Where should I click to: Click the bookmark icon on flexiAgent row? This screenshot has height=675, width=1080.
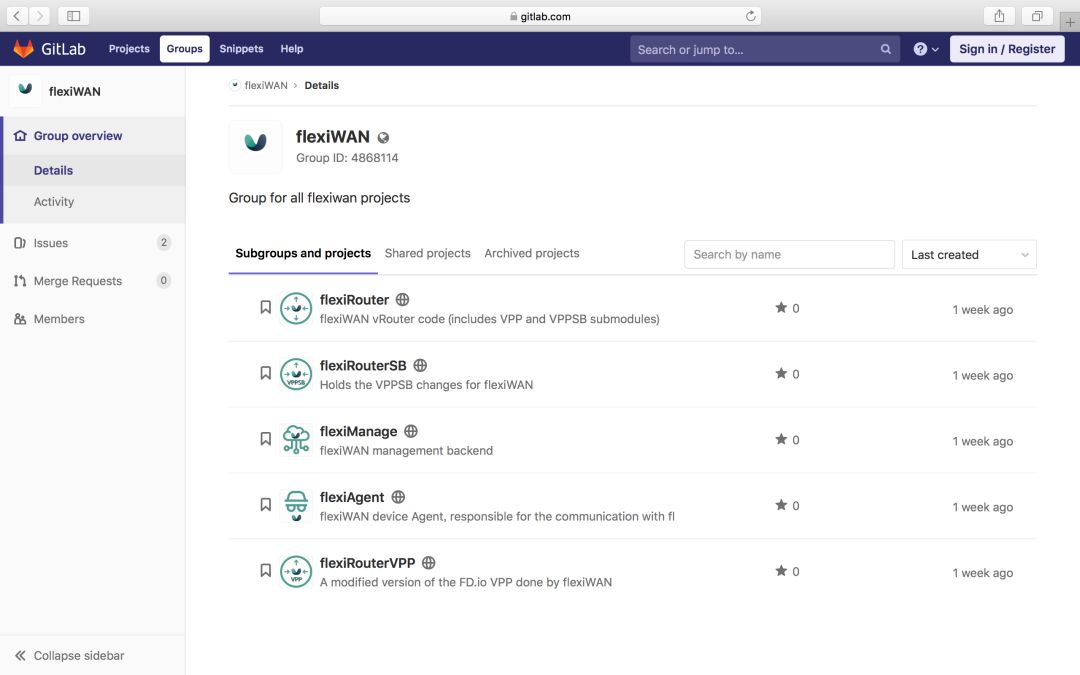(x=265, y=505)
